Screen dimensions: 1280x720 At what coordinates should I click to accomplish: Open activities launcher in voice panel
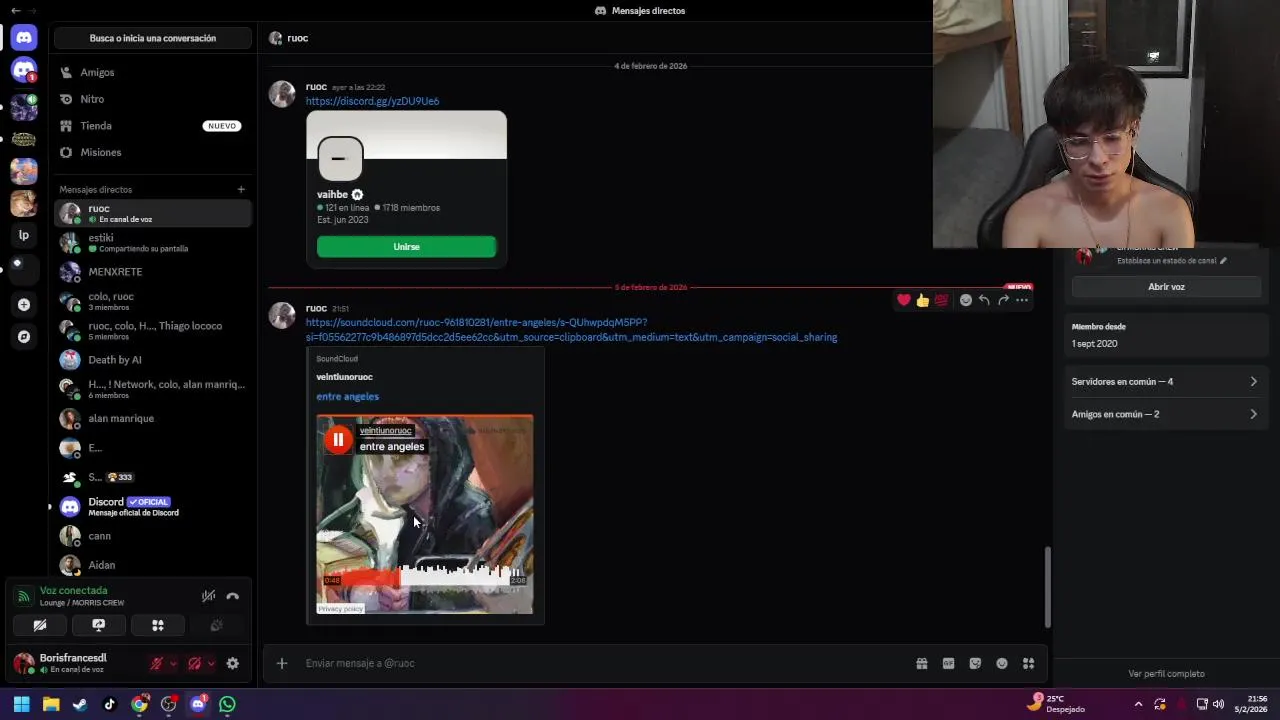158,625
